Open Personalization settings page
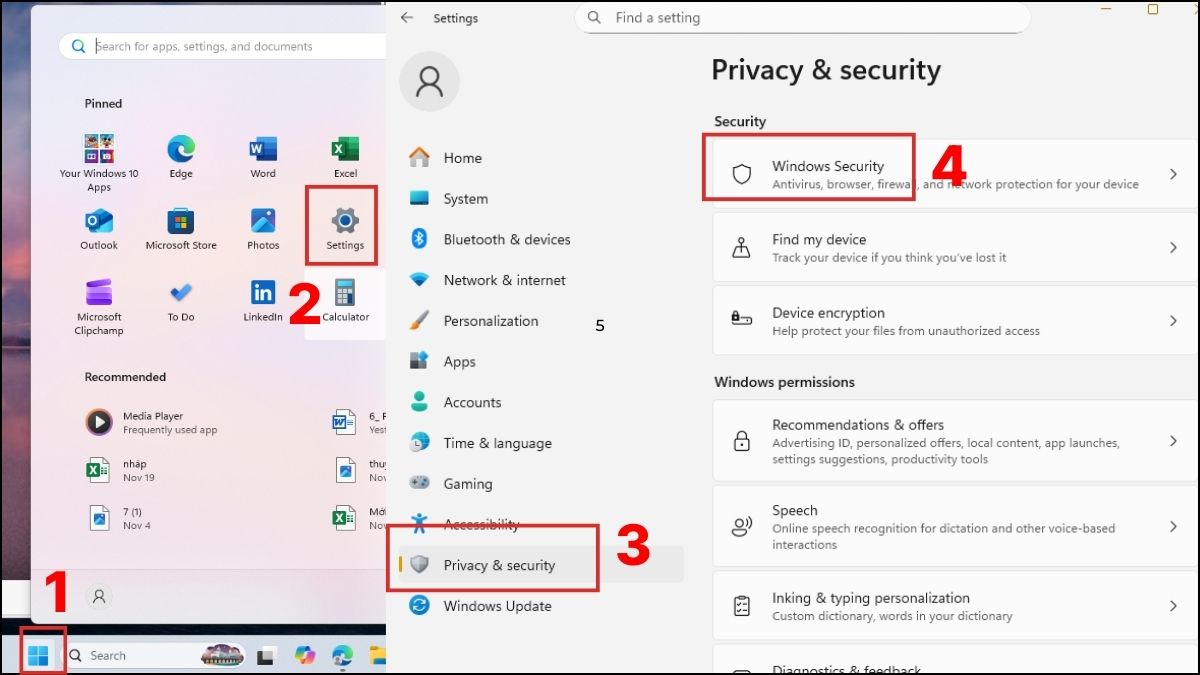The width and height of the screenshot is (1200, 675). 540,321
